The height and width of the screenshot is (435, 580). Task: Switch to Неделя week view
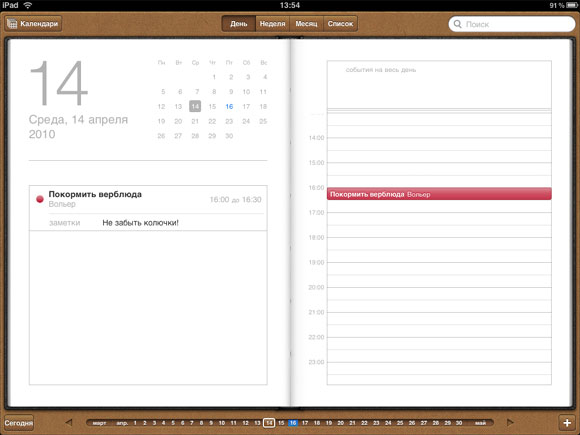272,24
